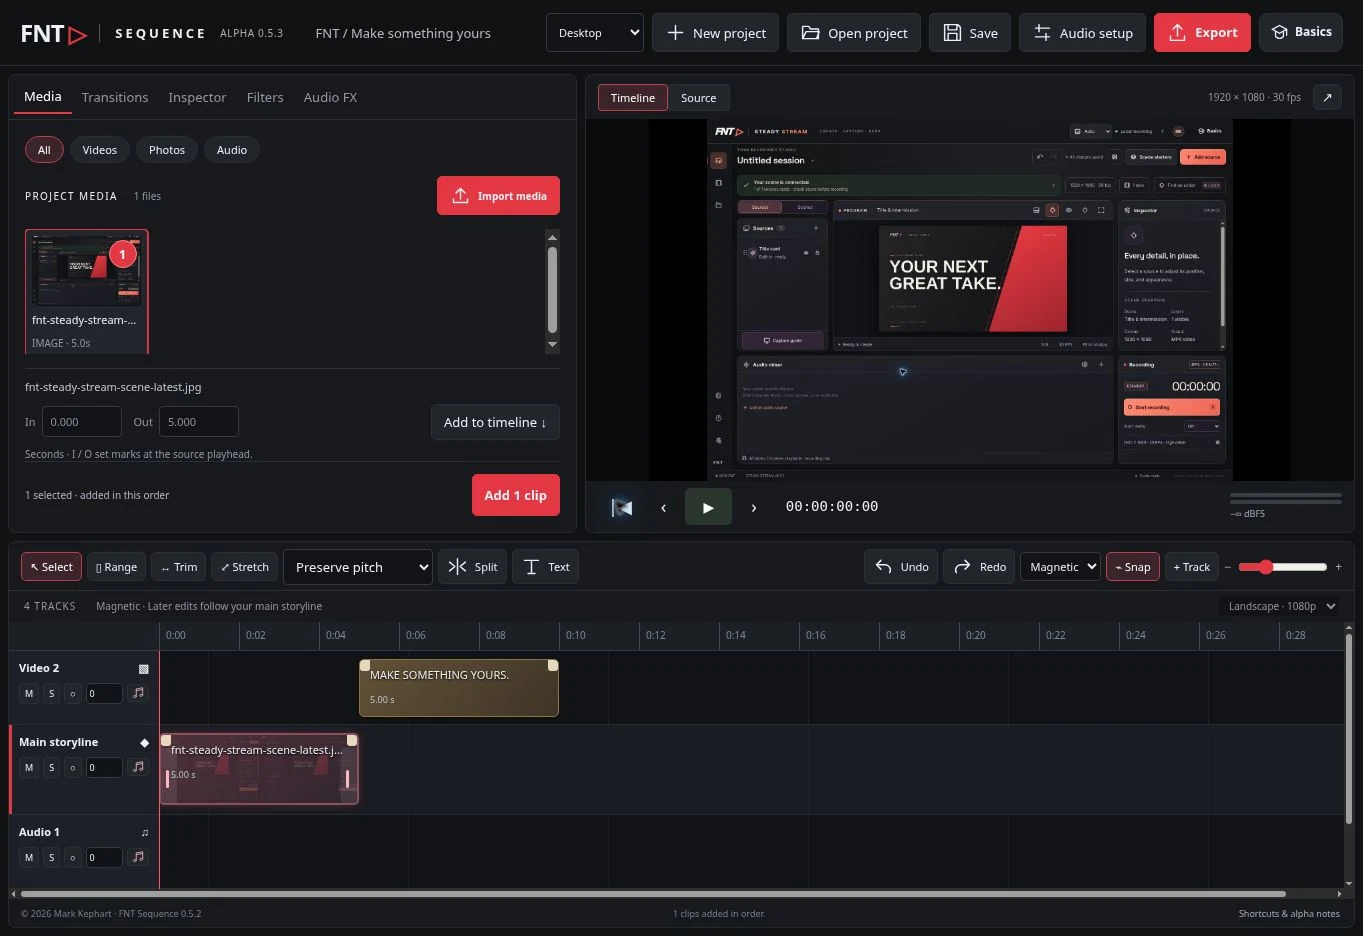This screenshot has height=936, width=1363.
Task: Open Audio setup
Action: [x=1082, y=33]
